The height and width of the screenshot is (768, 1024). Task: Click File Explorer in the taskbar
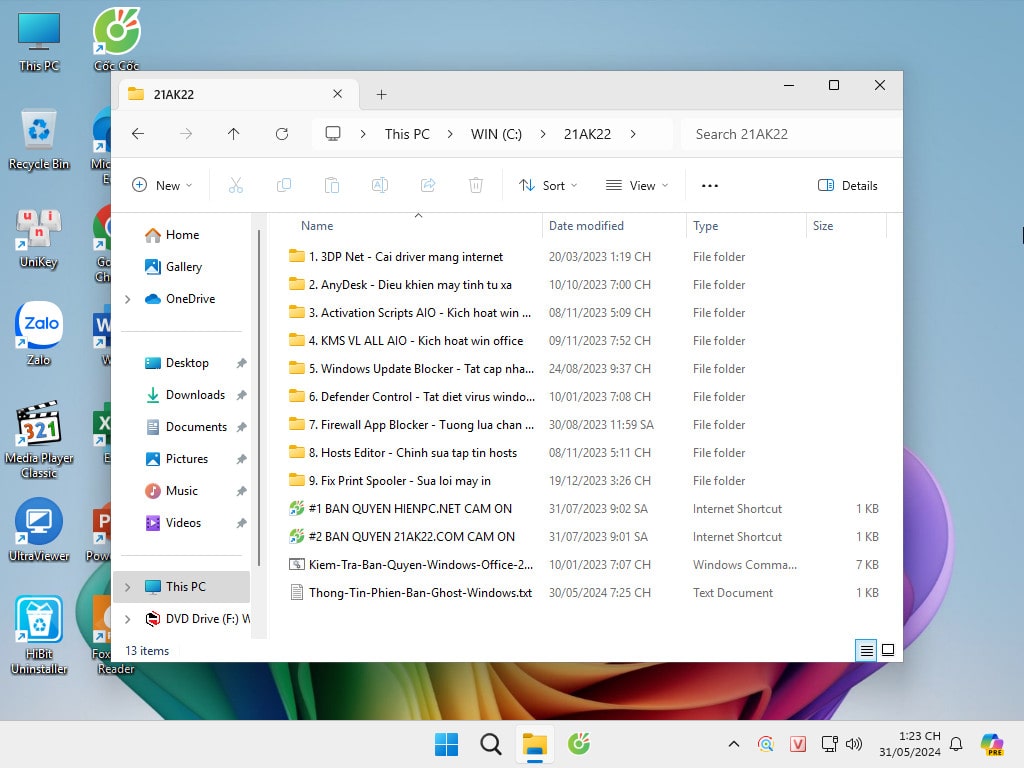coord(534,744)
